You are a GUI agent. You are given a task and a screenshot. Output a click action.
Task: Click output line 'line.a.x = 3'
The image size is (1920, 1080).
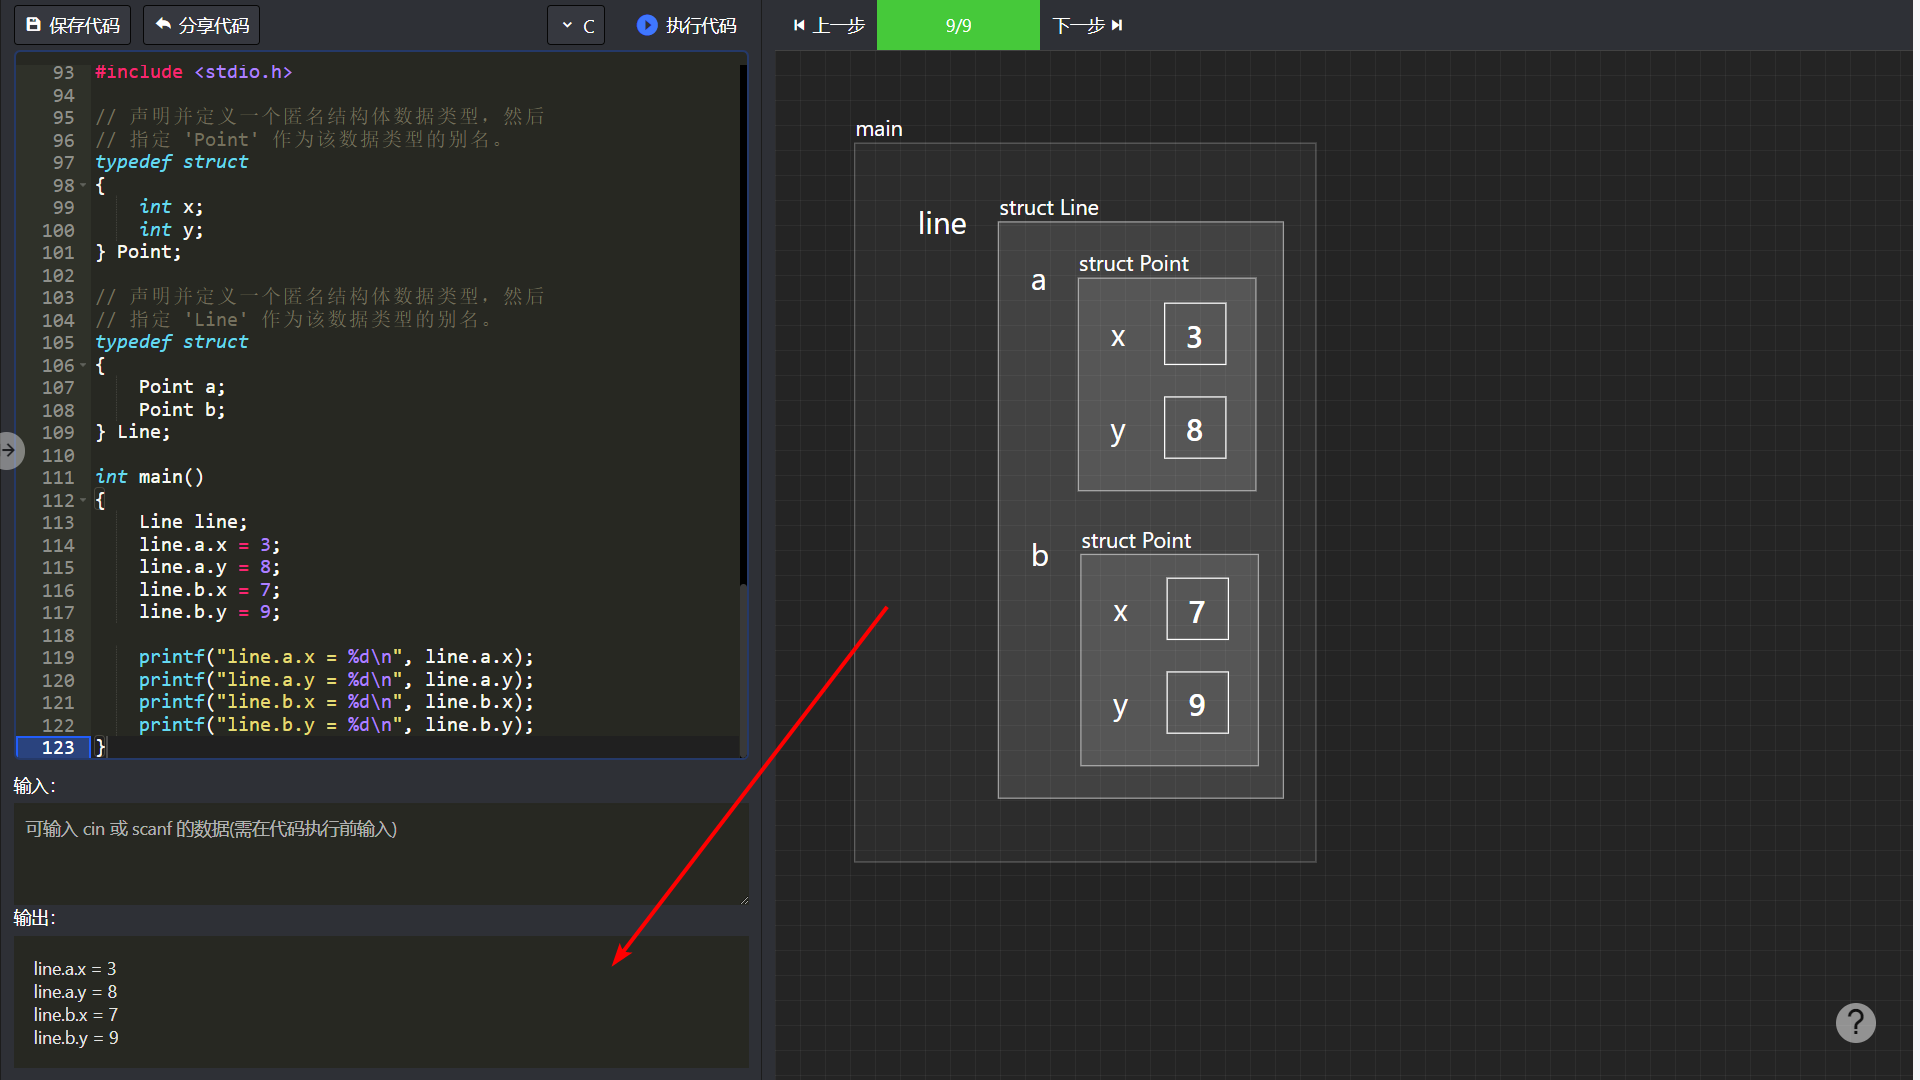pyautogui.click(x=75, y=969)
